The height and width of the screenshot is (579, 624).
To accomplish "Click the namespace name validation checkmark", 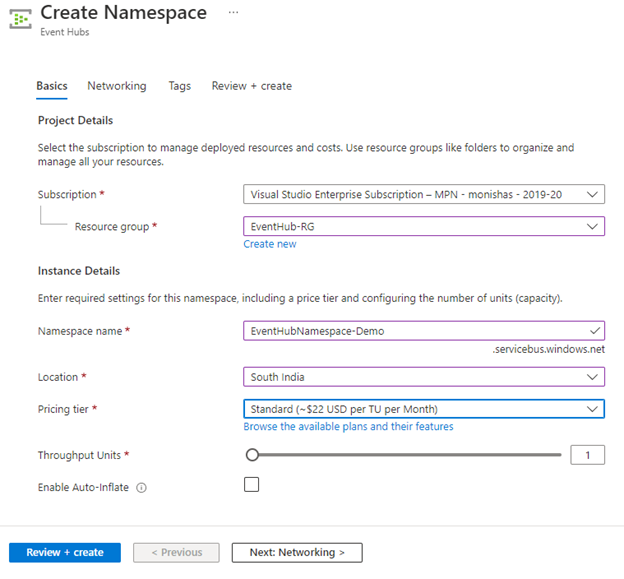I will [595, 331].
